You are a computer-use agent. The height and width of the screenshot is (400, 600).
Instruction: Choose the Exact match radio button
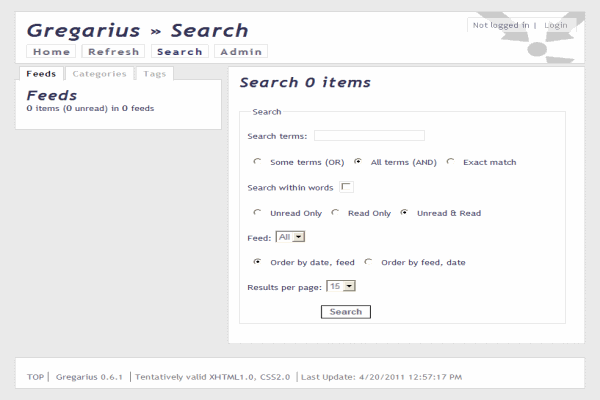[x=451, y=162]
